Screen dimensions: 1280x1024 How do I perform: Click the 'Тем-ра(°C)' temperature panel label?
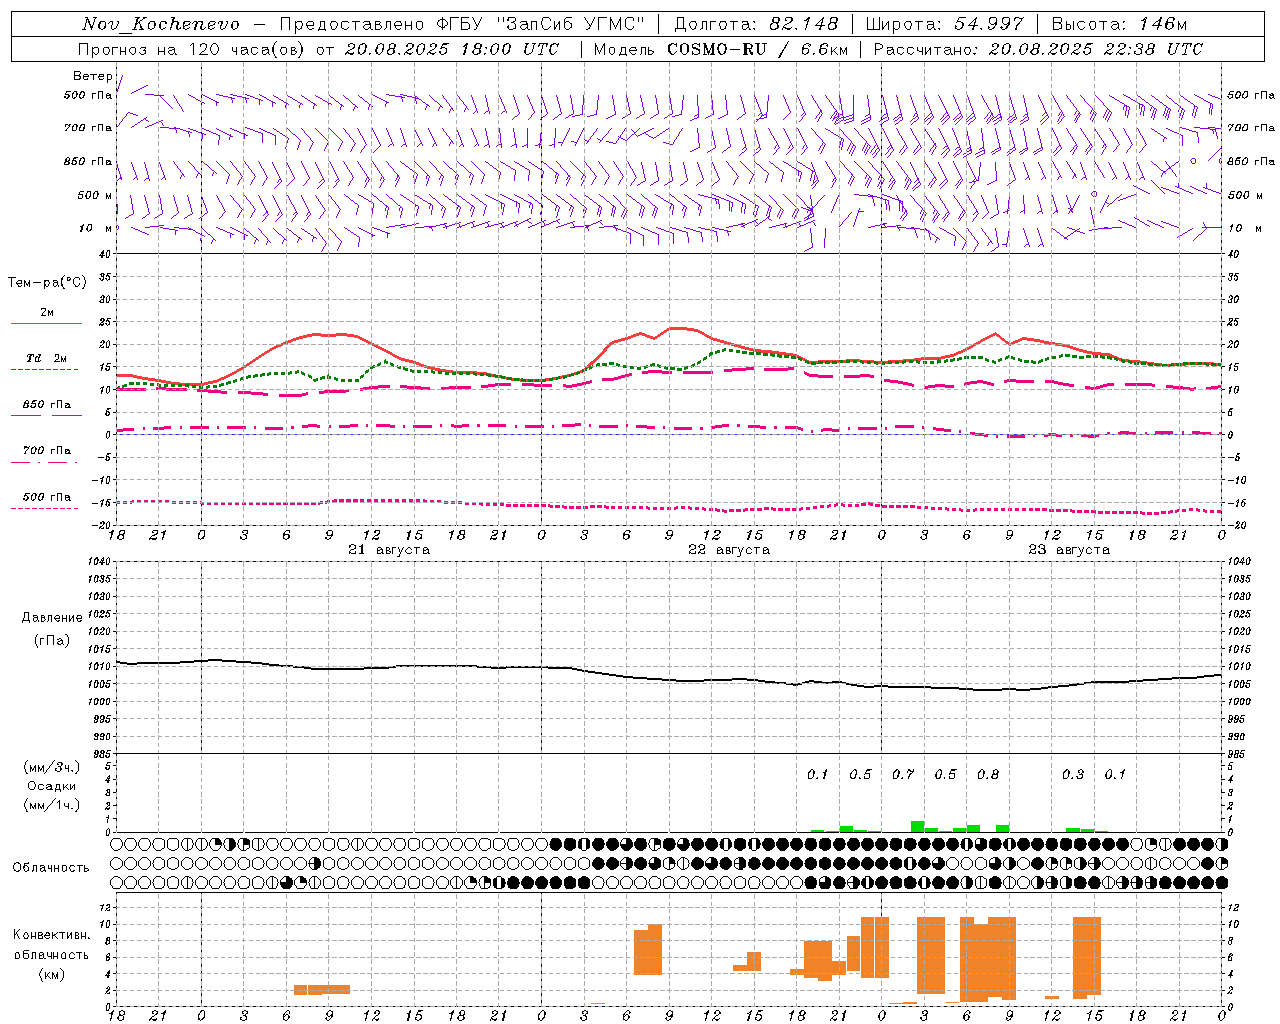pos(47,283)
